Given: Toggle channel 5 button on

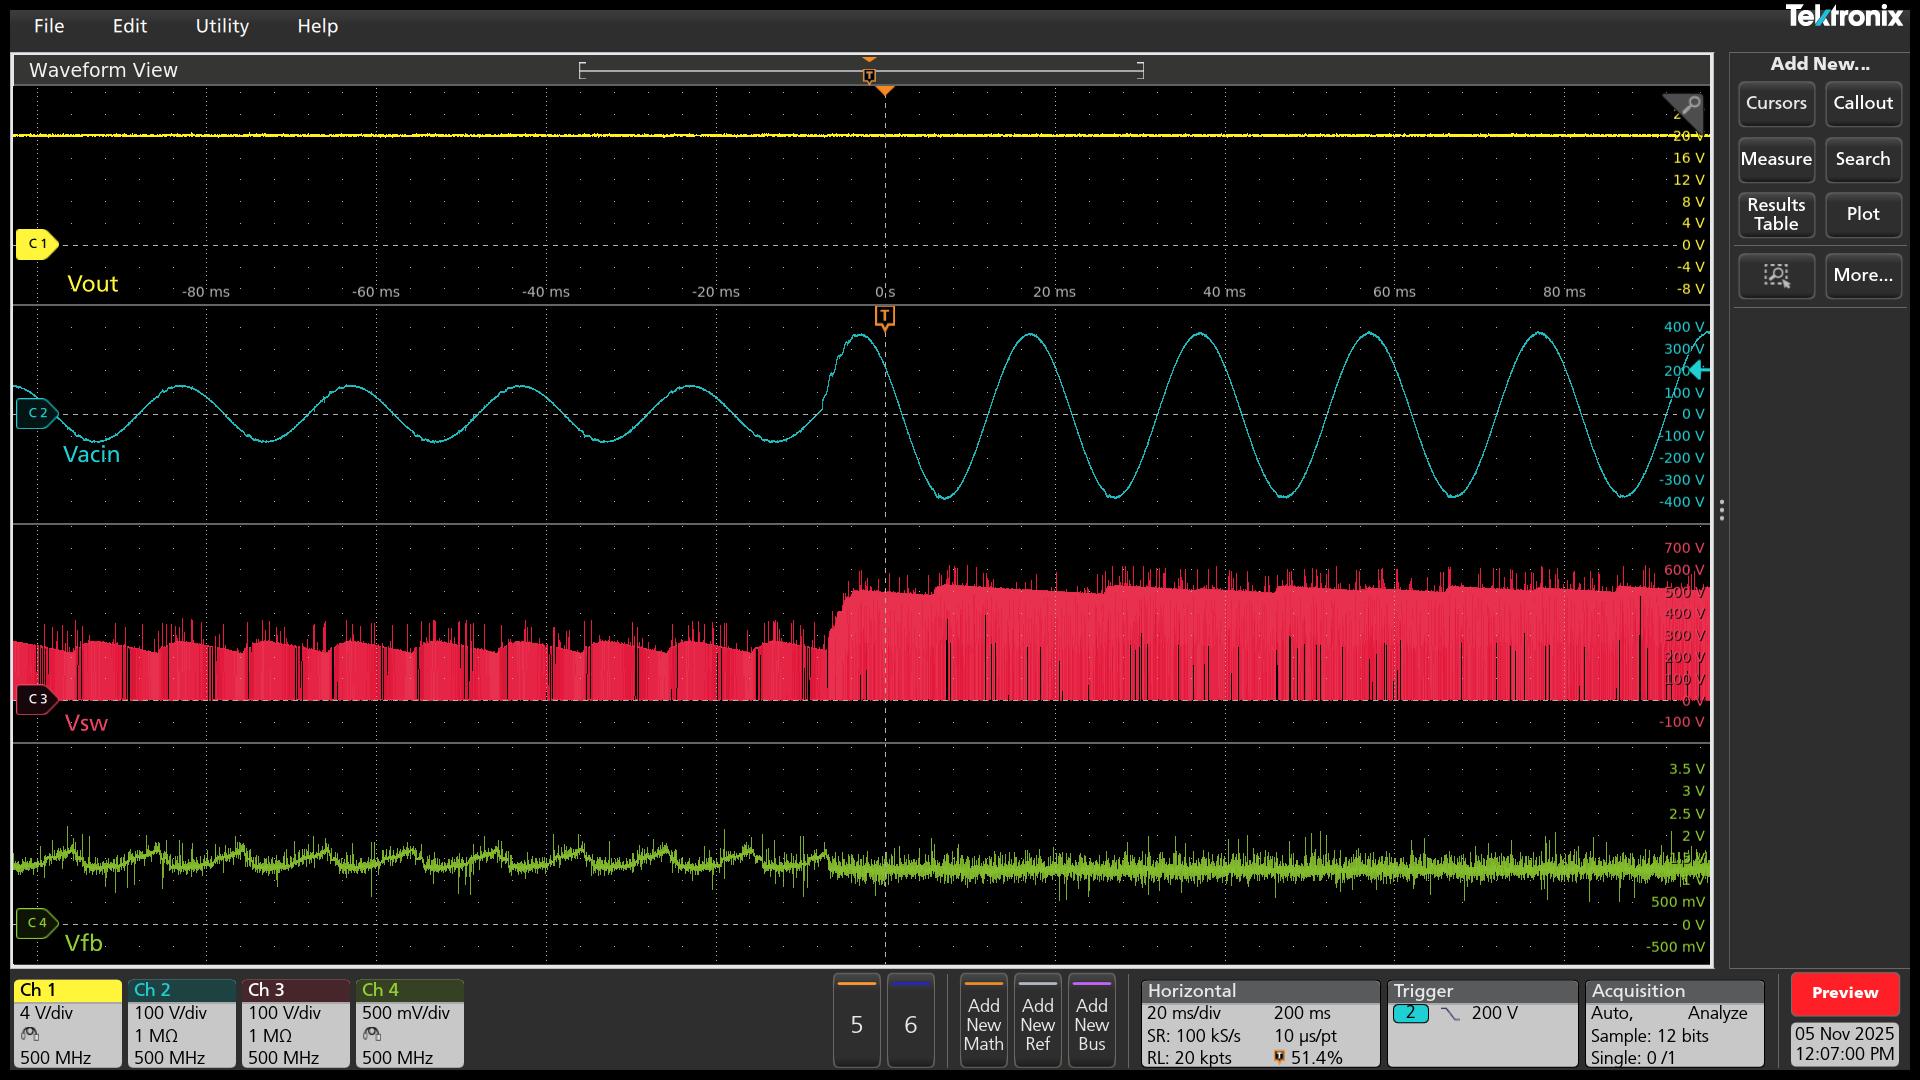Looking at the screenshot, I should (856, 1022).
